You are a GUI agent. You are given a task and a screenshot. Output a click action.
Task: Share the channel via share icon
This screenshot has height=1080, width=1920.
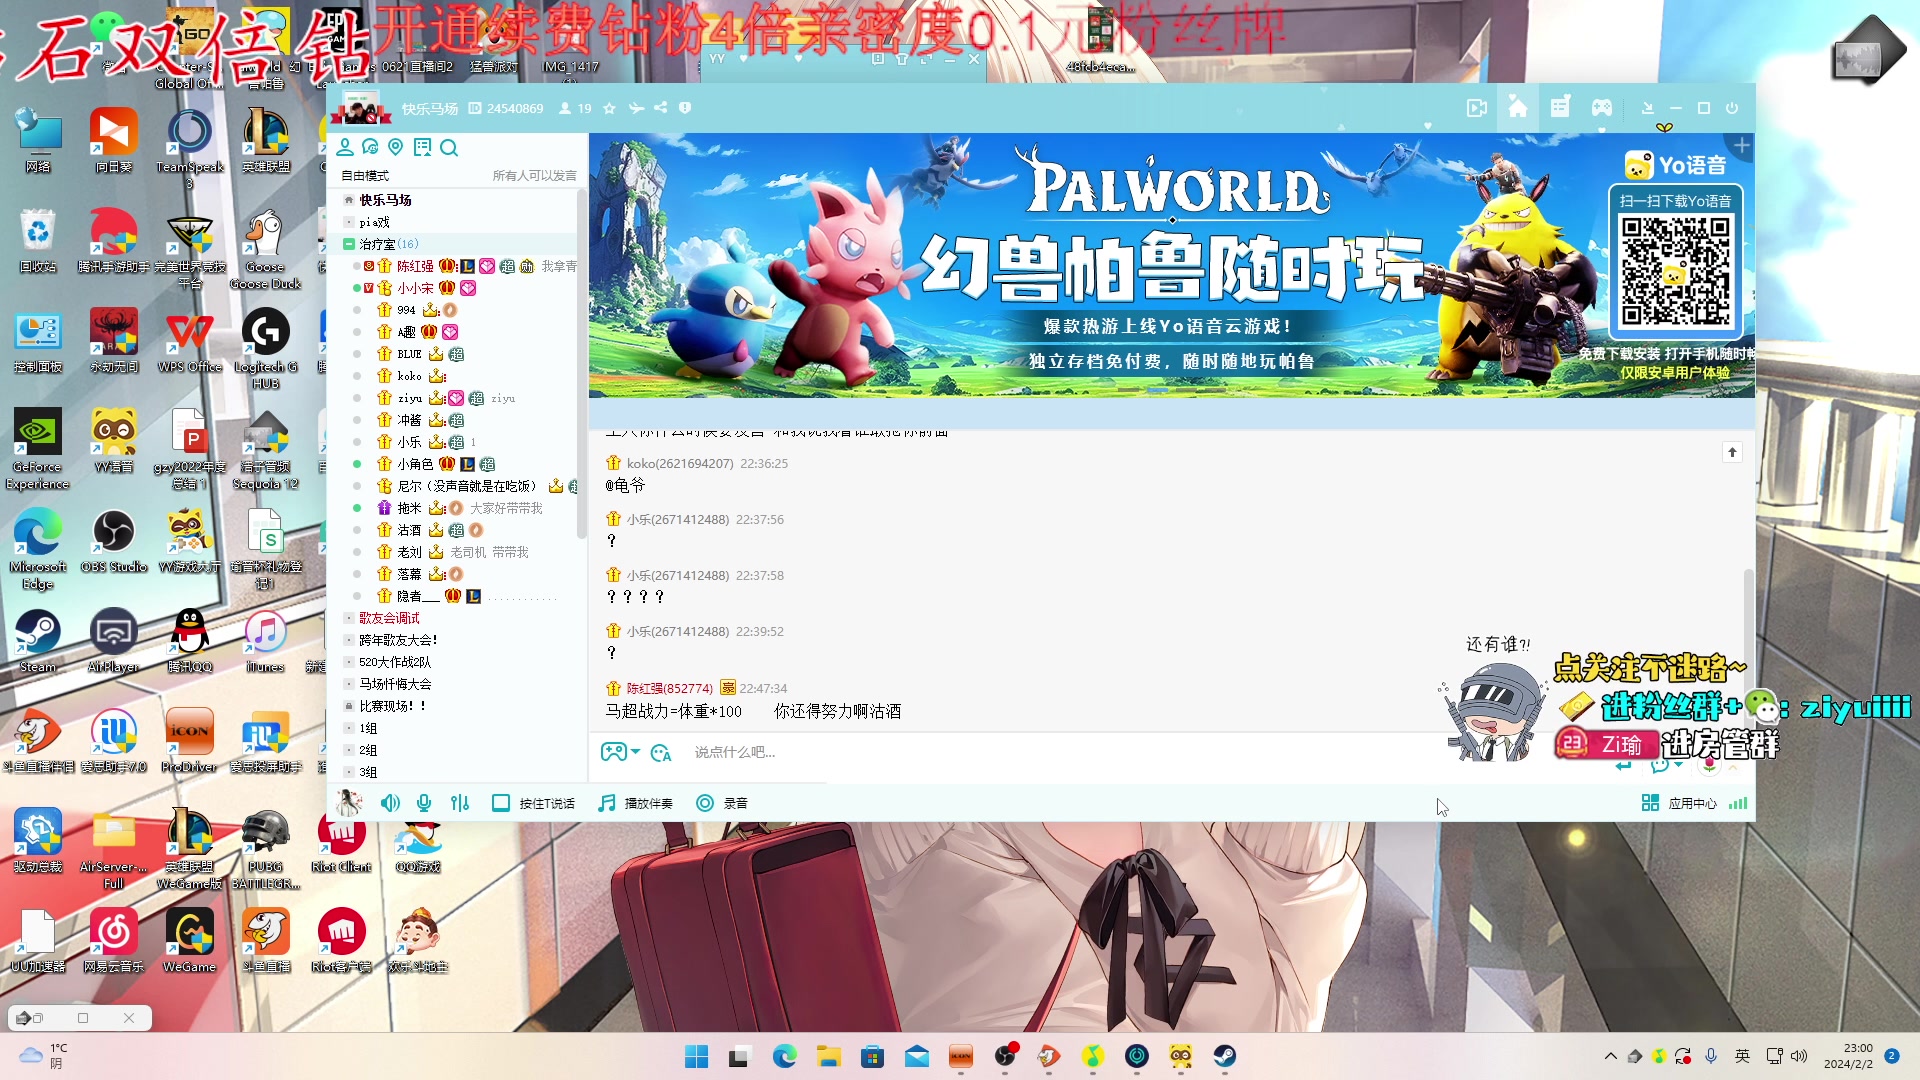tap(660, 108)
